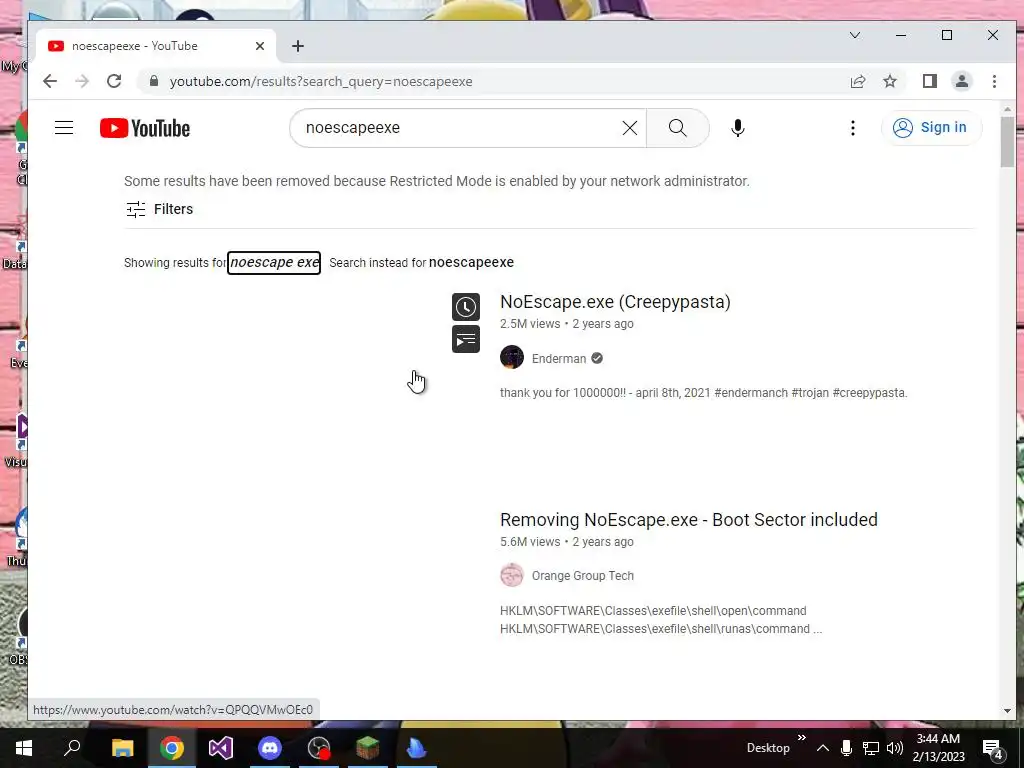Share this page from the address bar
1024x768 pixels.
tap(857, 82)
